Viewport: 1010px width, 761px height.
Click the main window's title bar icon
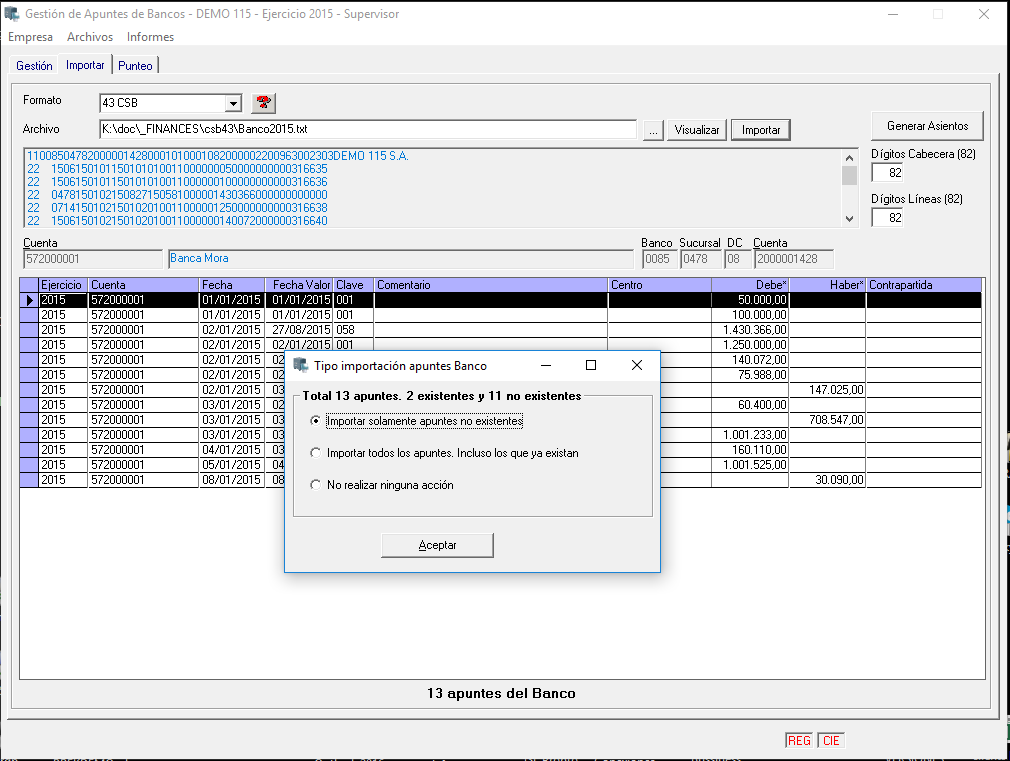[x=12, y=14]
